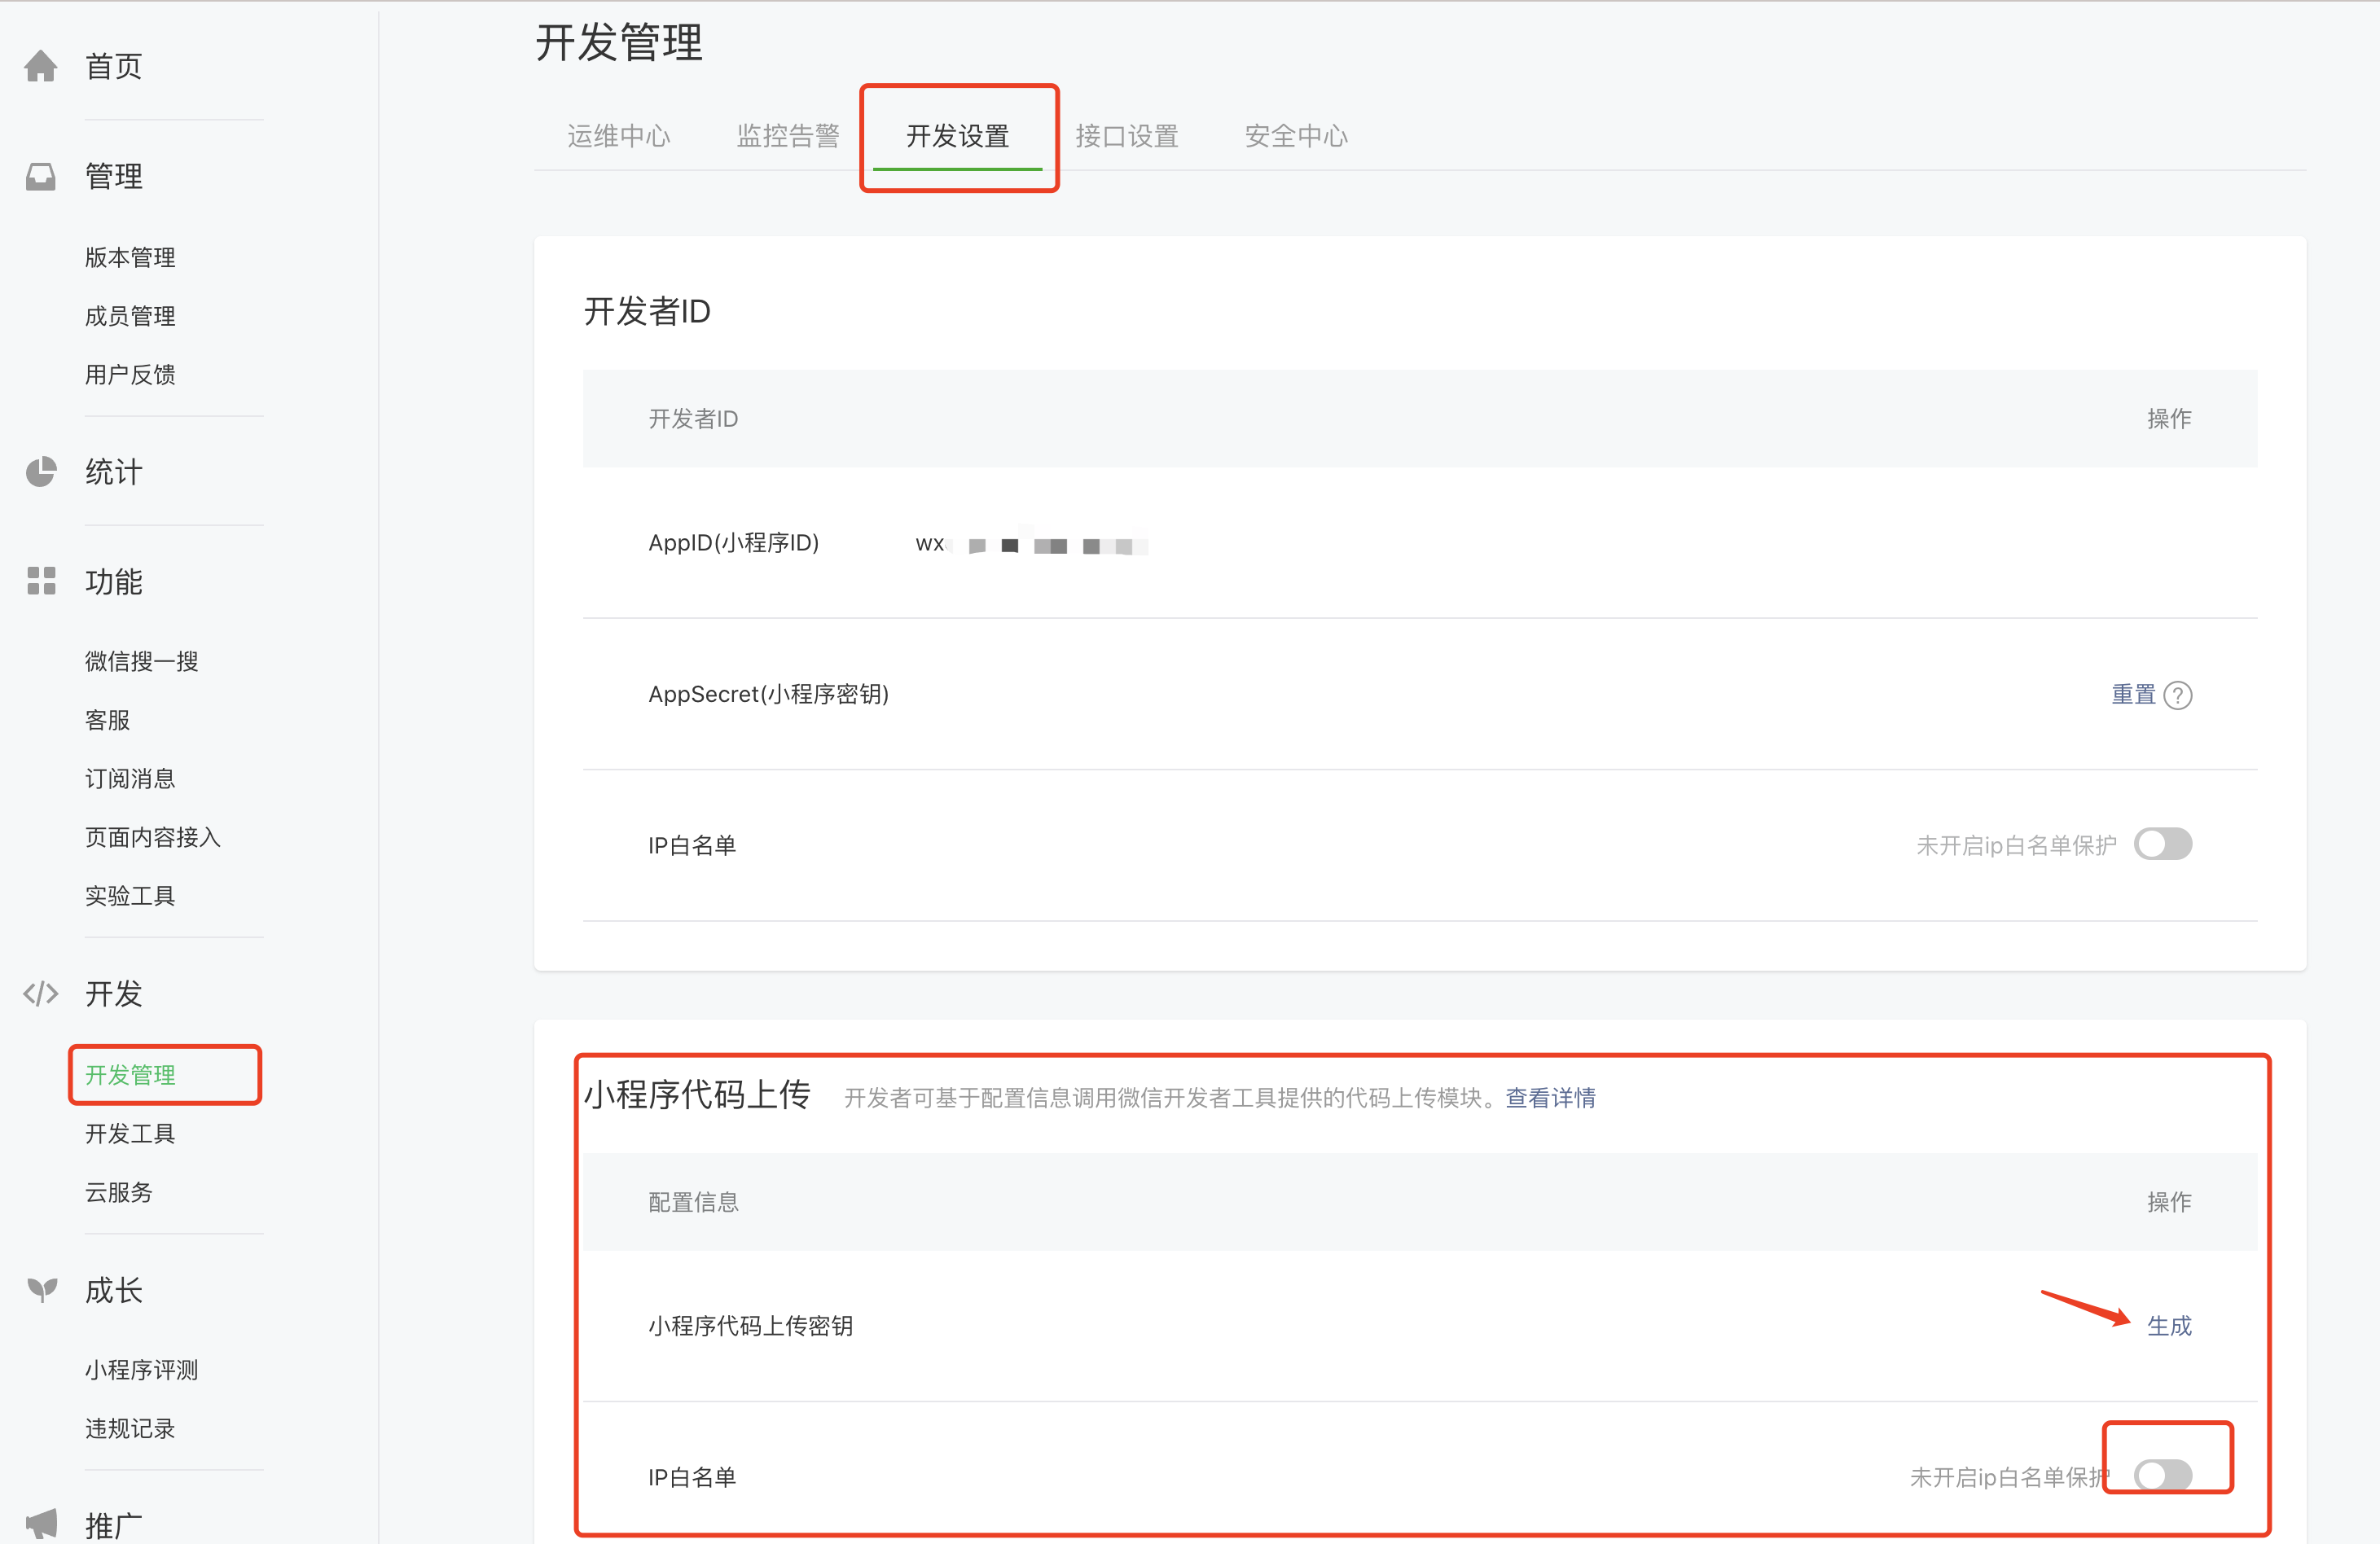Image resolution: width=2380 pixels, height=1544 pixels.
Task: Select 成员管理 in the sidebar
Action: 130,316
